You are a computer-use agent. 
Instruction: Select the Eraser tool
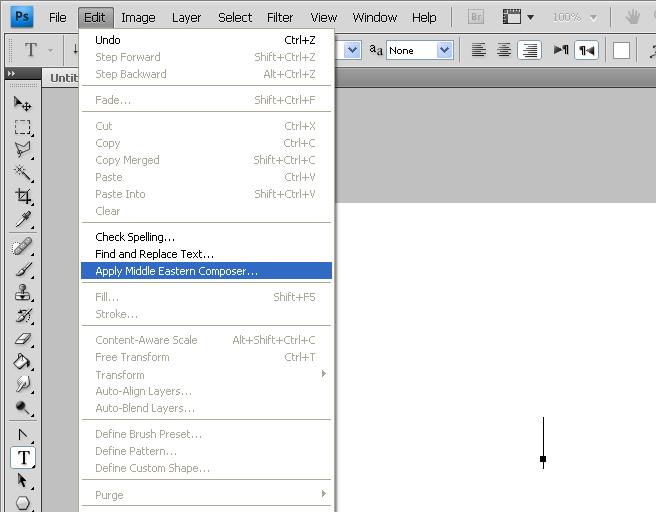click(x=23, y=338)
